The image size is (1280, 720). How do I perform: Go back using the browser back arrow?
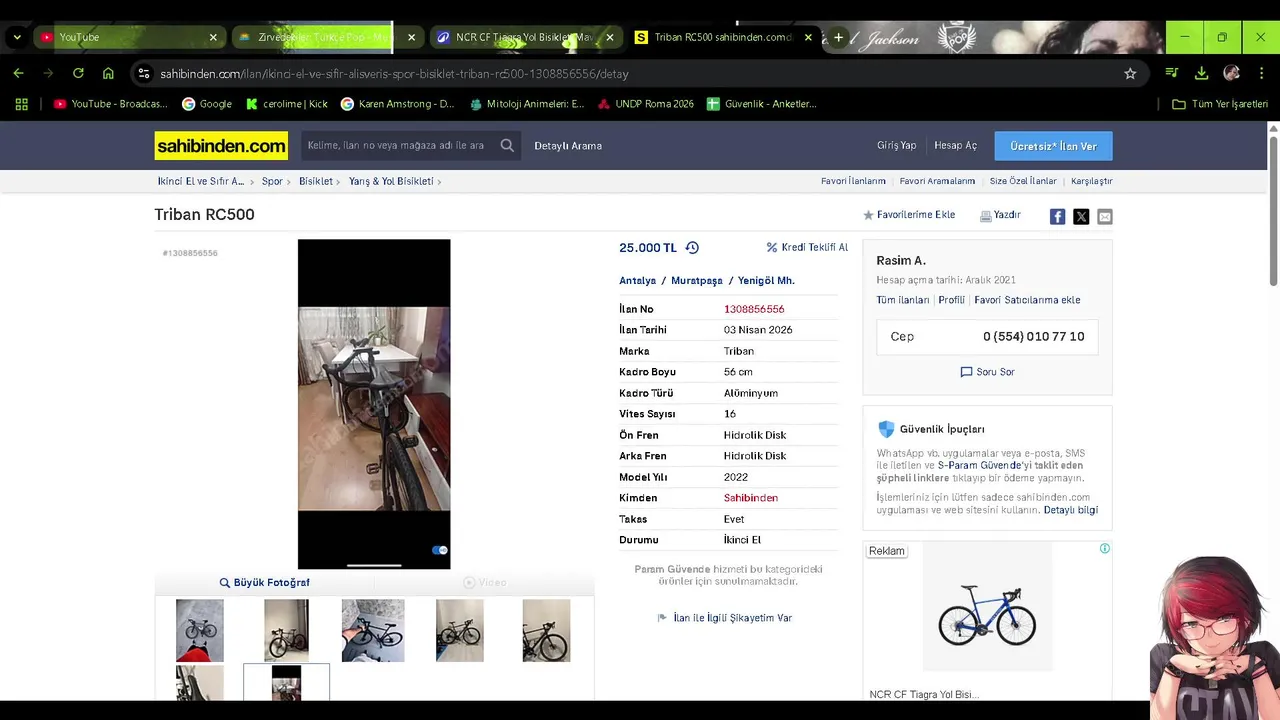[x=18, y=73]
